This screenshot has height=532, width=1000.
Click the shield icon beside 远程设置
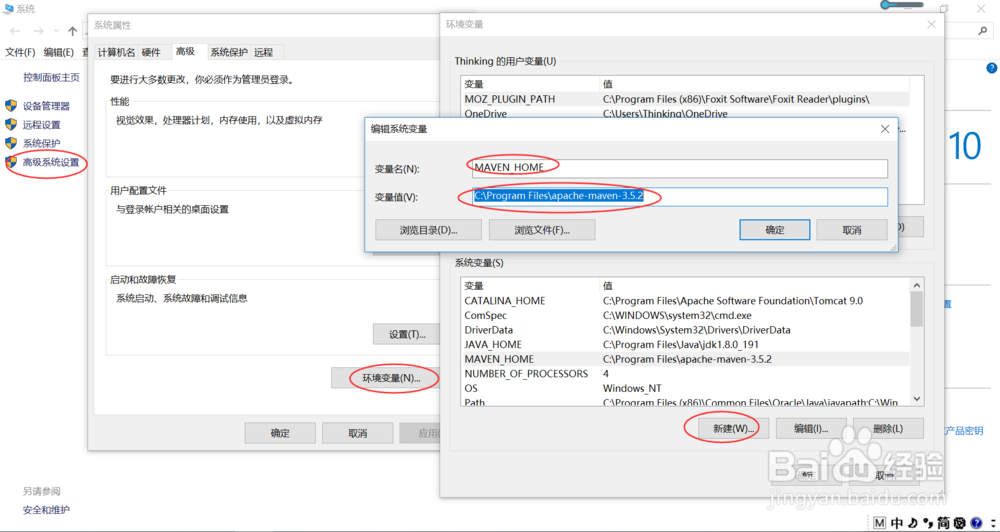tap(11, 124)
